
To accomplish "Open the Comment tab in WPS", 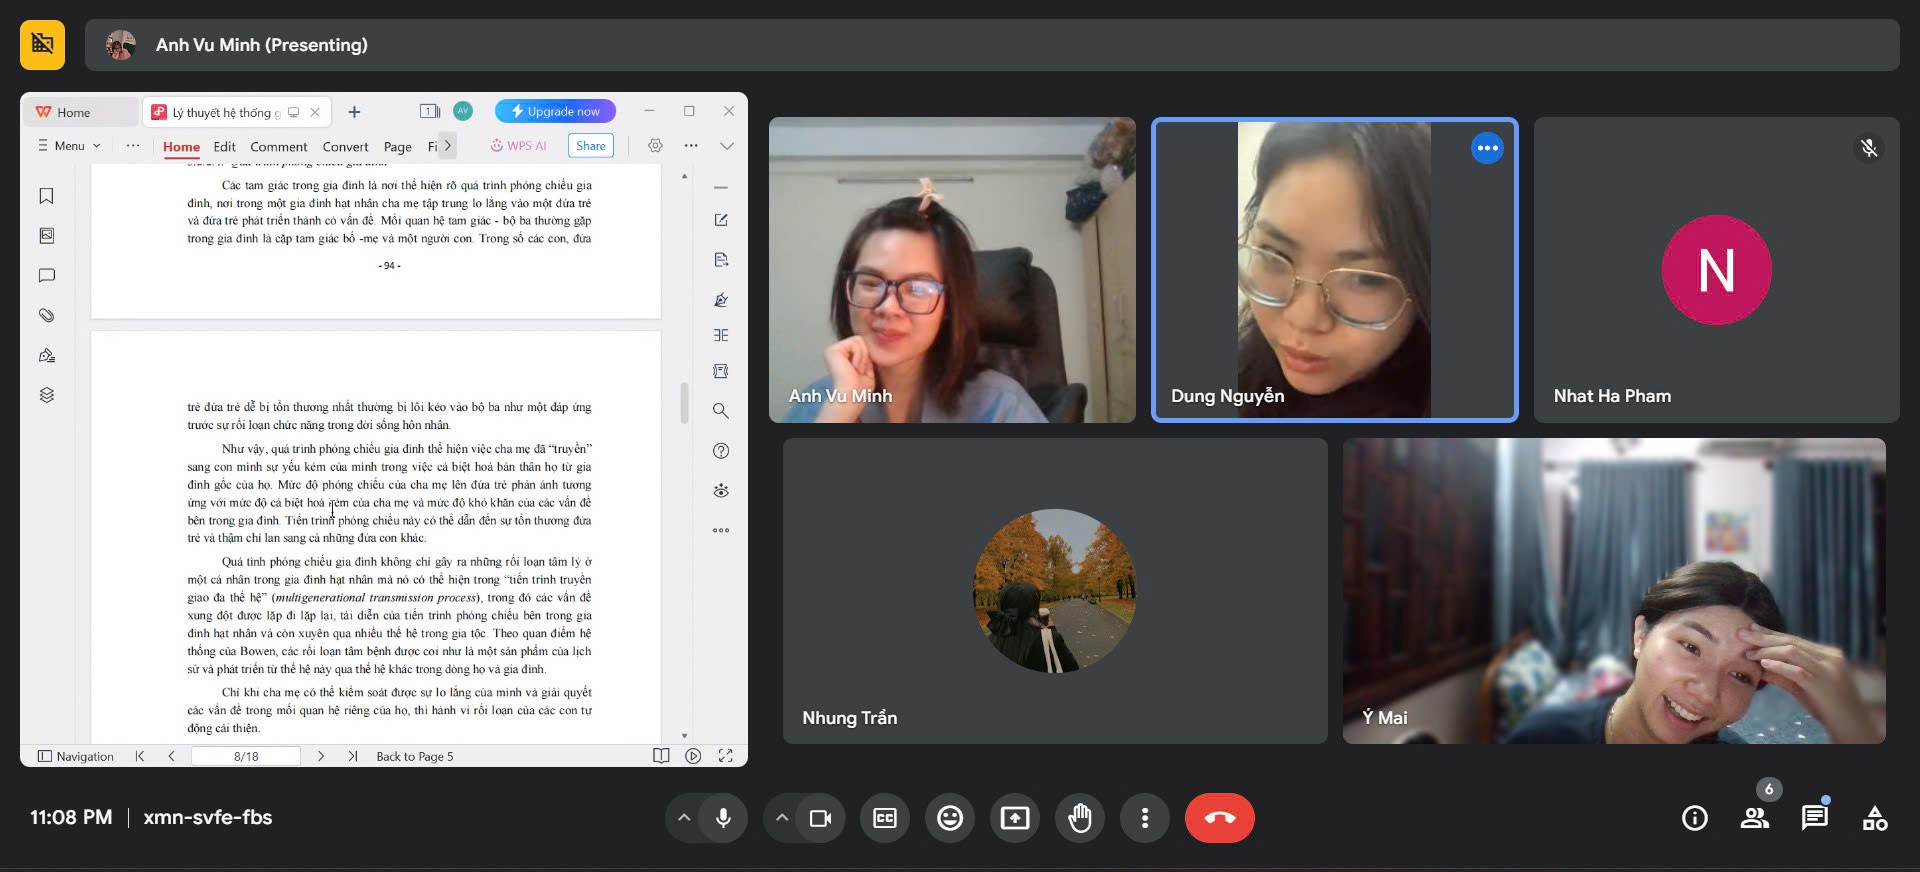I will [x=278, y=147].
